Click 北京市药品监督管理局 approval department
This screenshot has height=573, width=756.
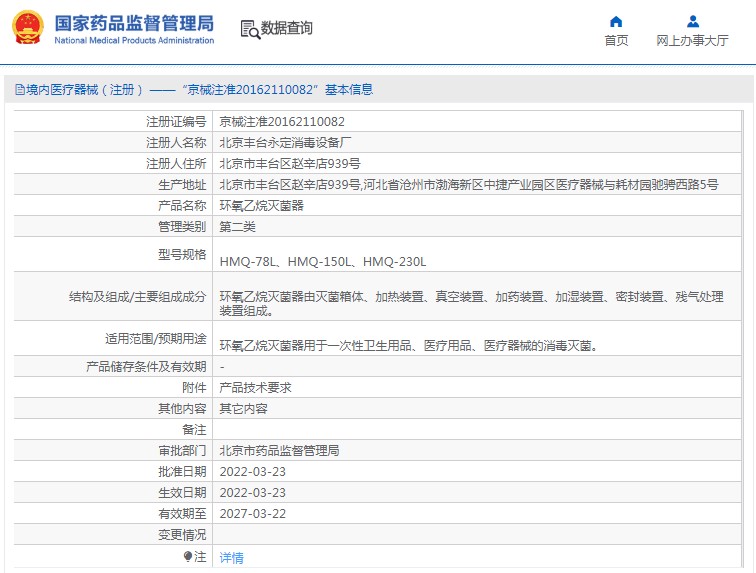[279, 450]
